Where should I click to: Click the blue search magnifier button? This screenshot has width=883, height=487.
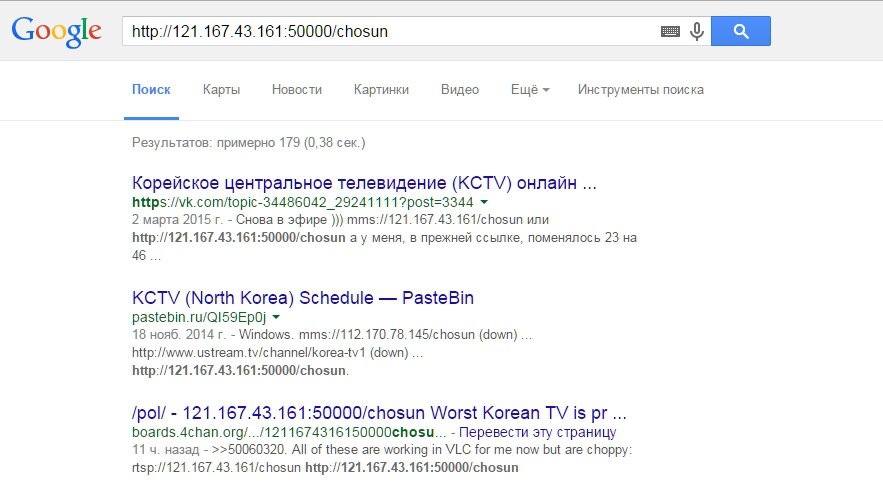point(741,31)
